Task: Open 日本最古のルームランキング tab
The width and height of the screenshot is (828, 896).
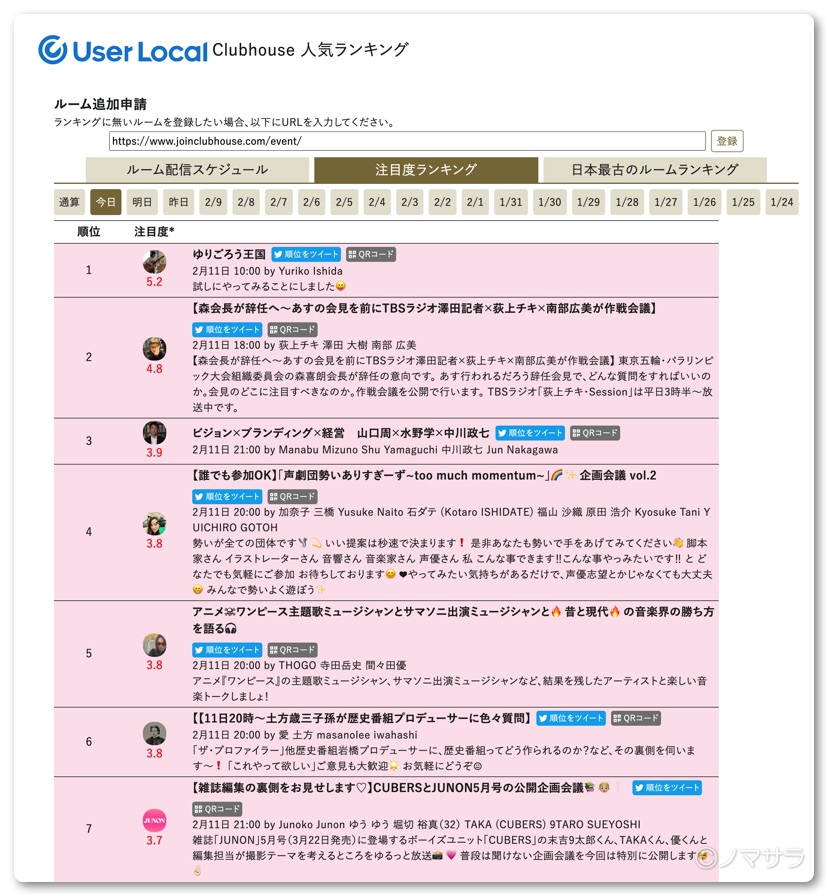Action: 654,170
